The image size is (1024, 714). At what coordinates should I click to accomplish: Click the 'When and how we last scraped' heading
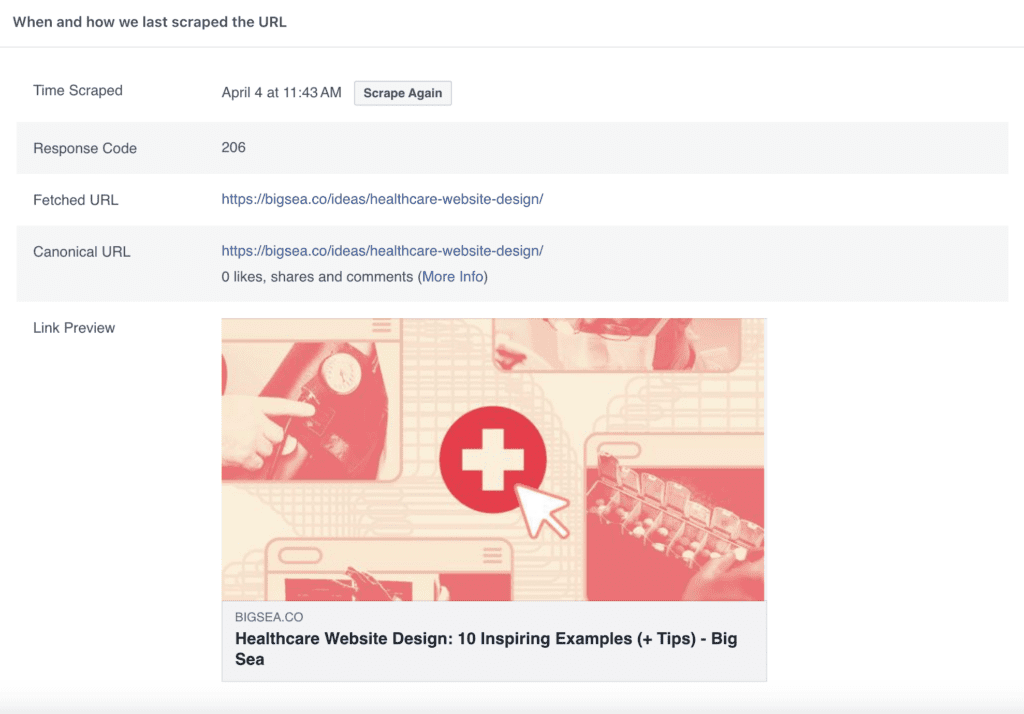(150, 22)
